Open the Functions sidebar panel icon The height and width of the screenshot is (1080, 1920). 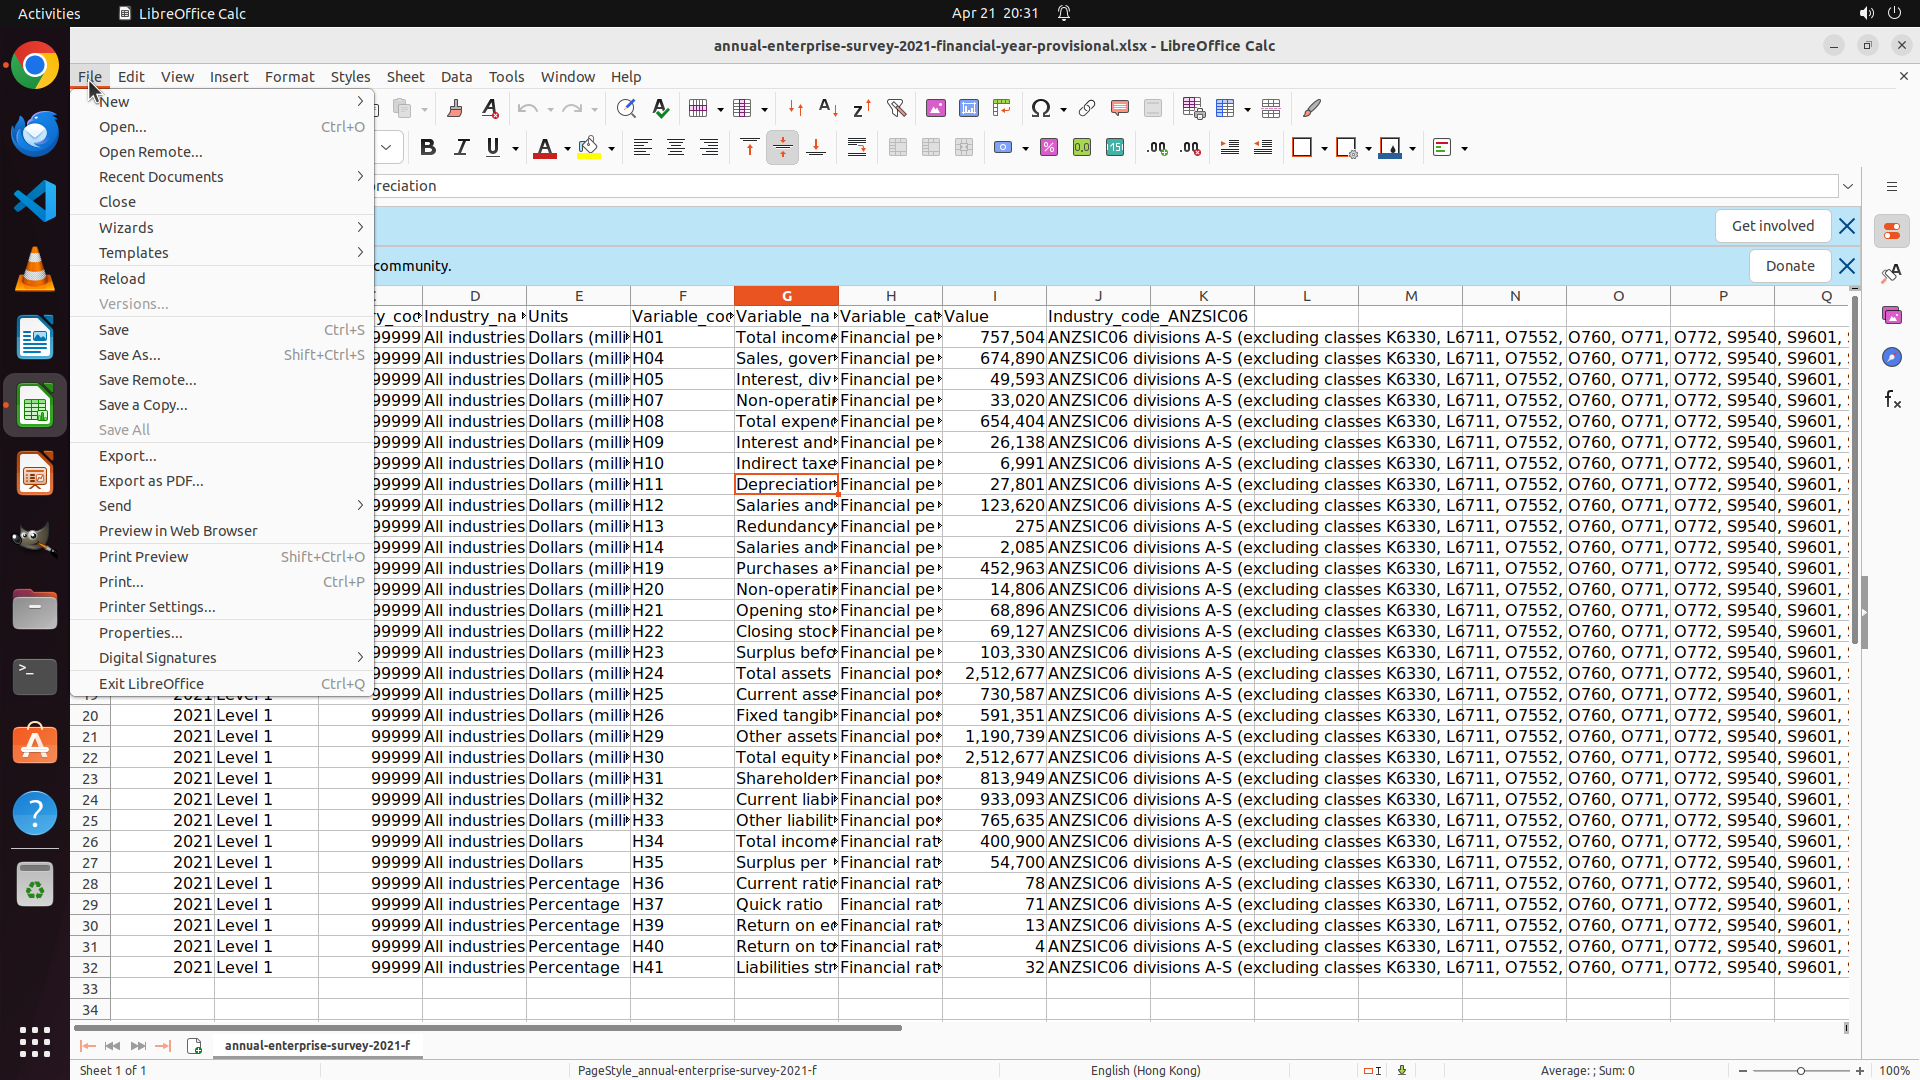point(1892,400)
